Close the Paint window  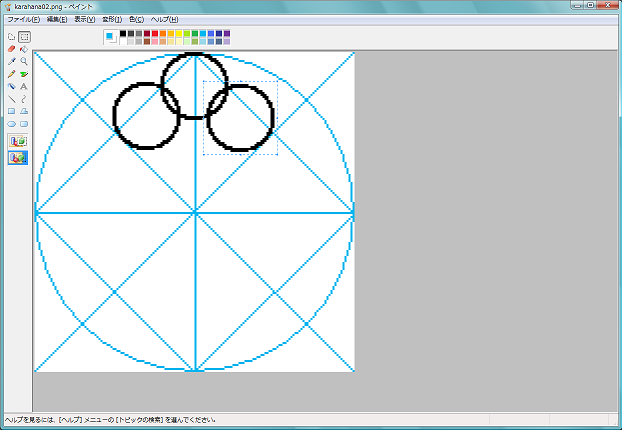(608, 5)
